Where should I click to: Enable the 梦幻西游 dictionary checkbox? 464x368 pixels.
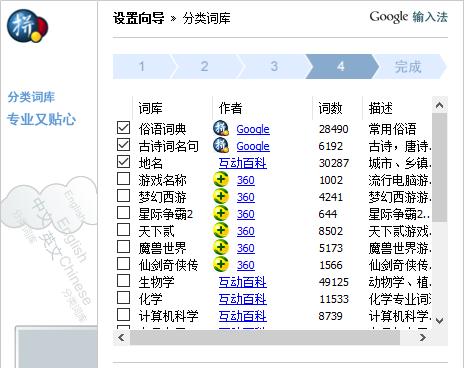(x=123, y=196)
